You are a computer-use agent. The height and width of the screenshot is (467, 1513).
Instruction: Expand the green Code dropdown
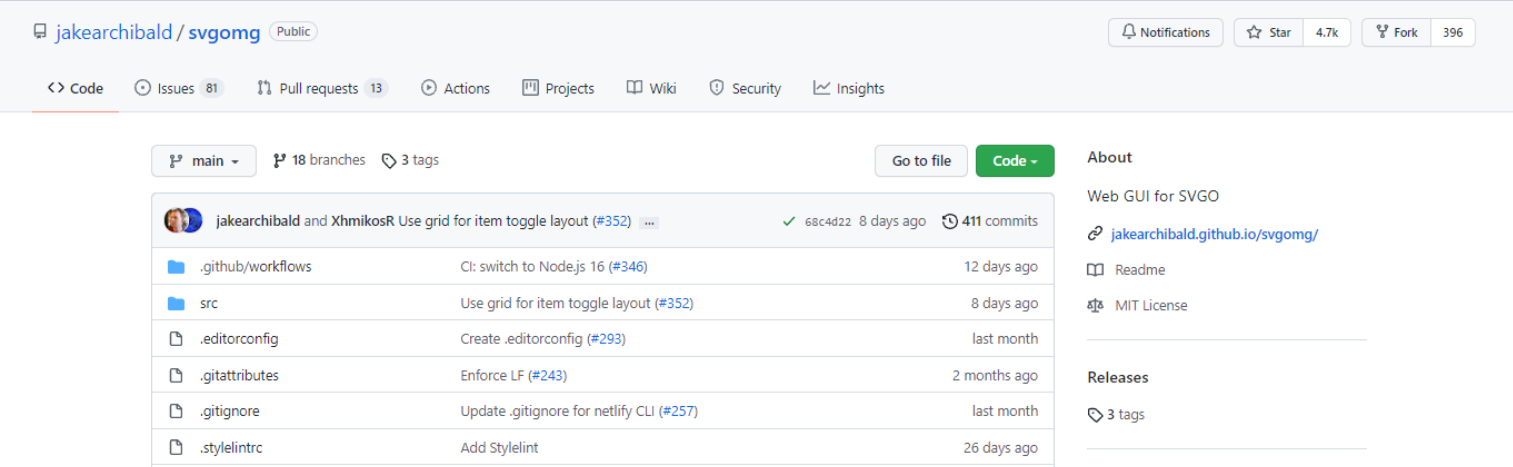coord(1015,161)
